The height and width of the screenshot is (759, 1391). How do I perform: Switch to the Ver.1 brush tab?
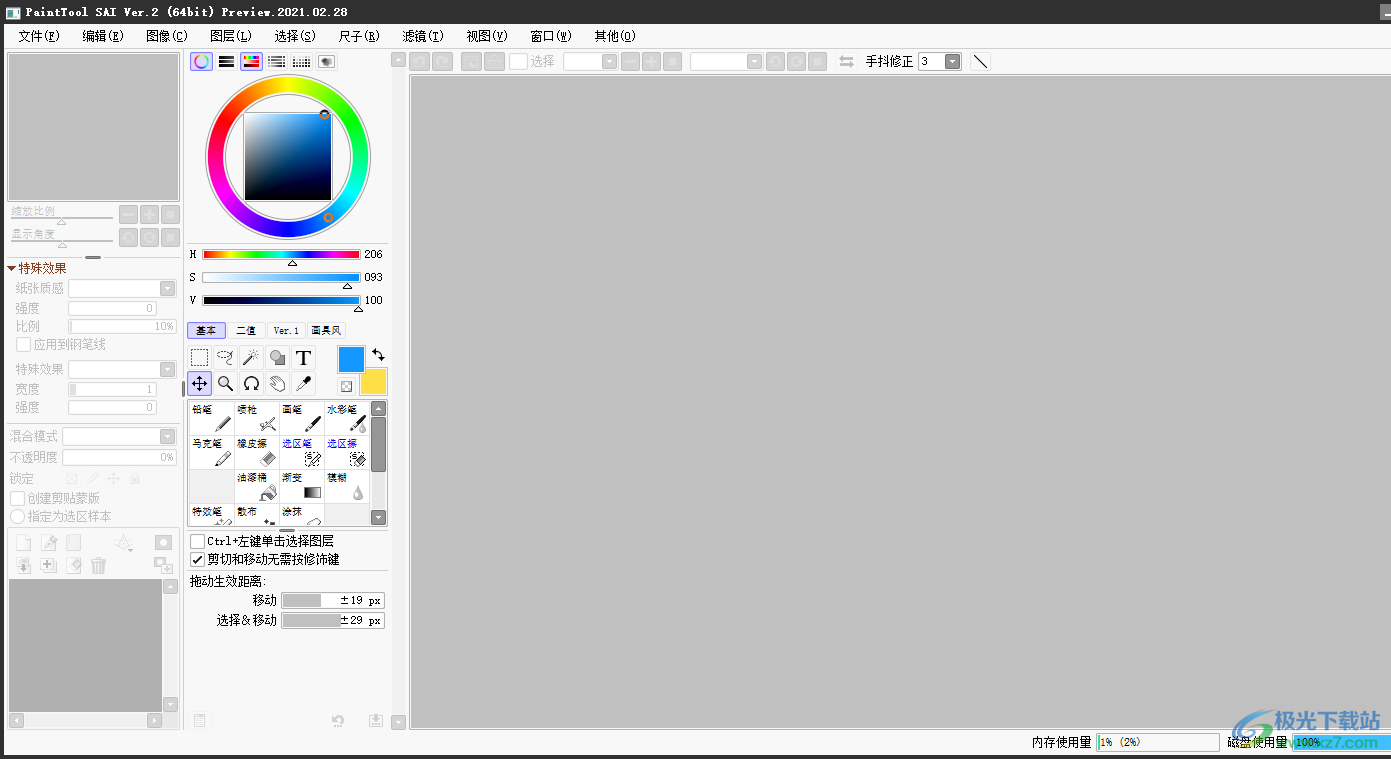(286, 330)
